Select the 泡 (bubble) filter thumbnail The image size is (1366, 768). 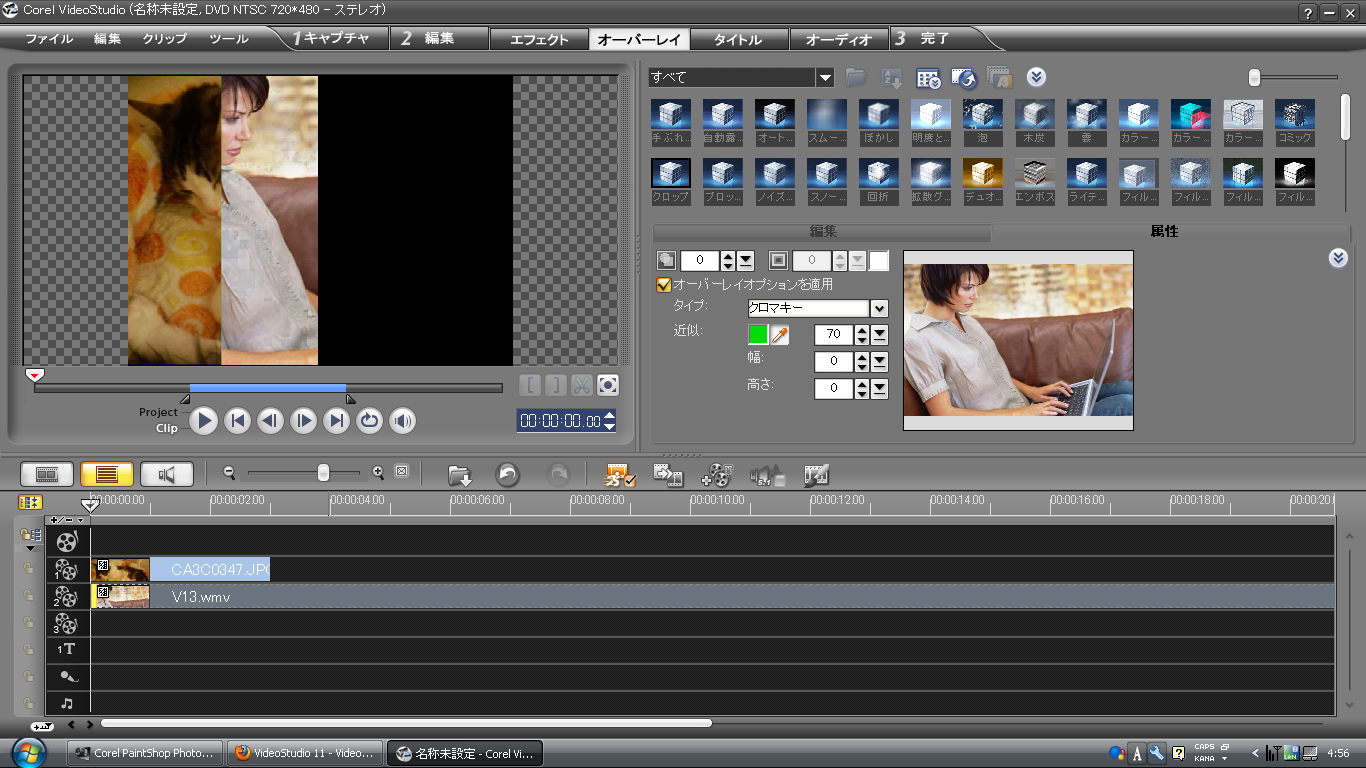coord(983,114)
